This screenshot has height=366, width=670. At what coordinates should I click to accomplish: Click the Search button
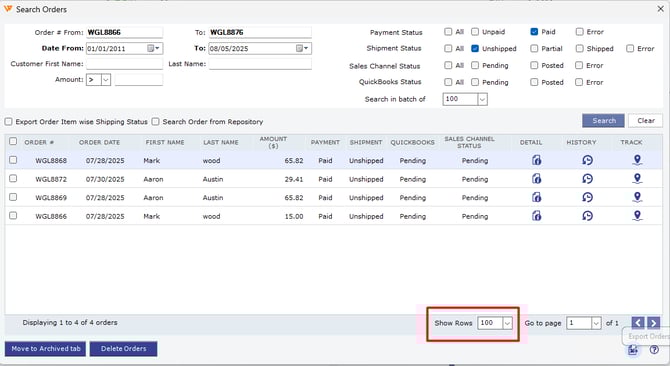tap(603, 121)
